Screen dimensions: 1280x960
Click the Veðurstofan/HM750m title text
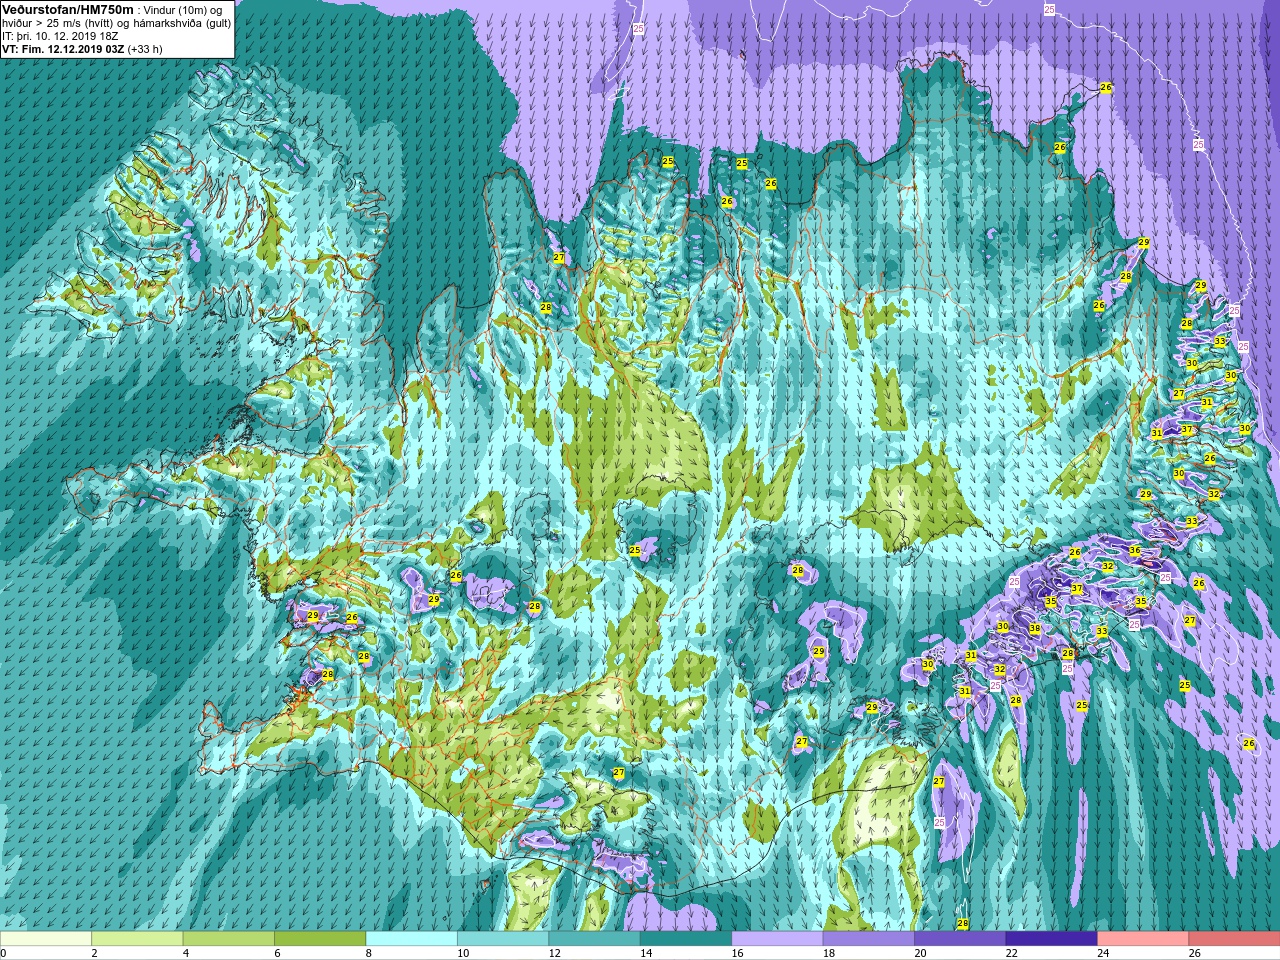coord(68,9)
